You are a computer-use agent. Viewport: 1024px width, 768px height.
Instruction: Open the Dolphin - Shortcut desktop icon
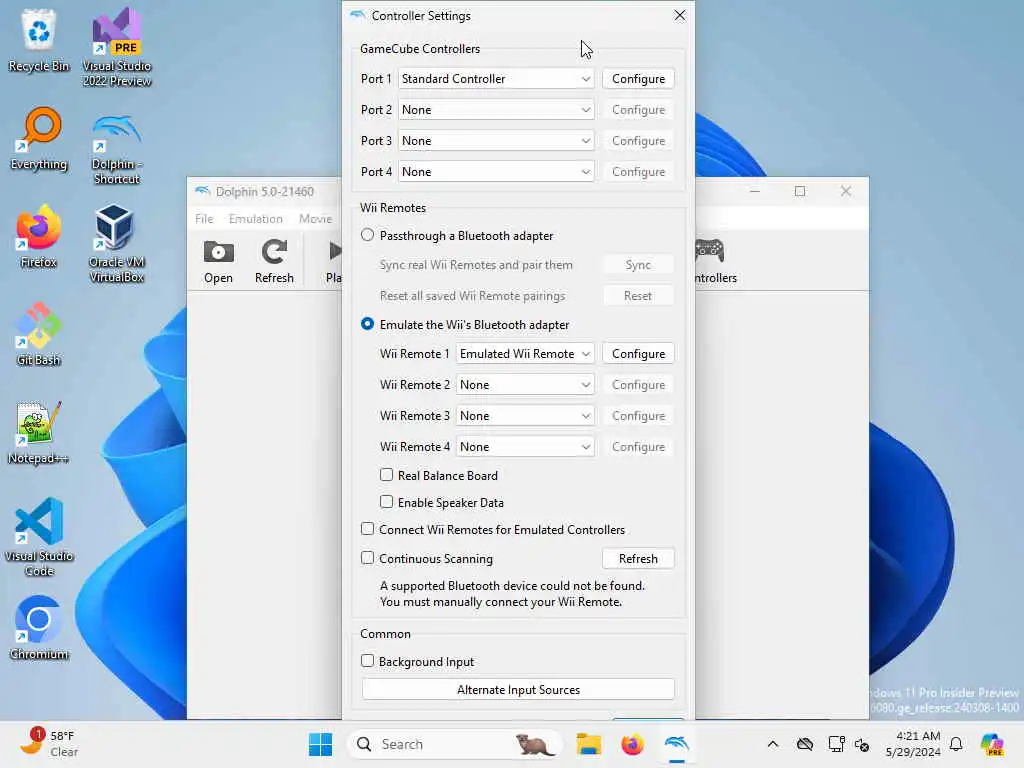click(x=117, y=149)
